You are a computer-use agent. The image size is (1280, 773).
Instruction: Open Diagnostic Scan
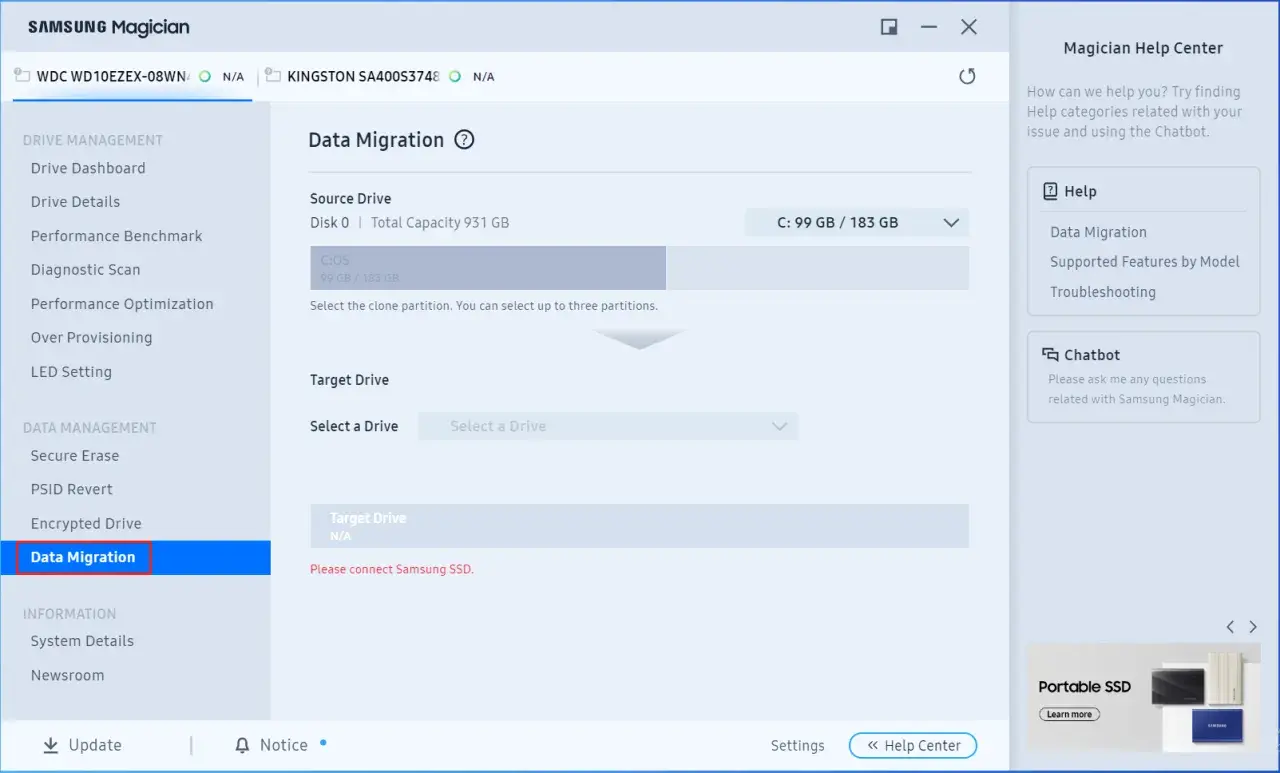tap(85, 270)
